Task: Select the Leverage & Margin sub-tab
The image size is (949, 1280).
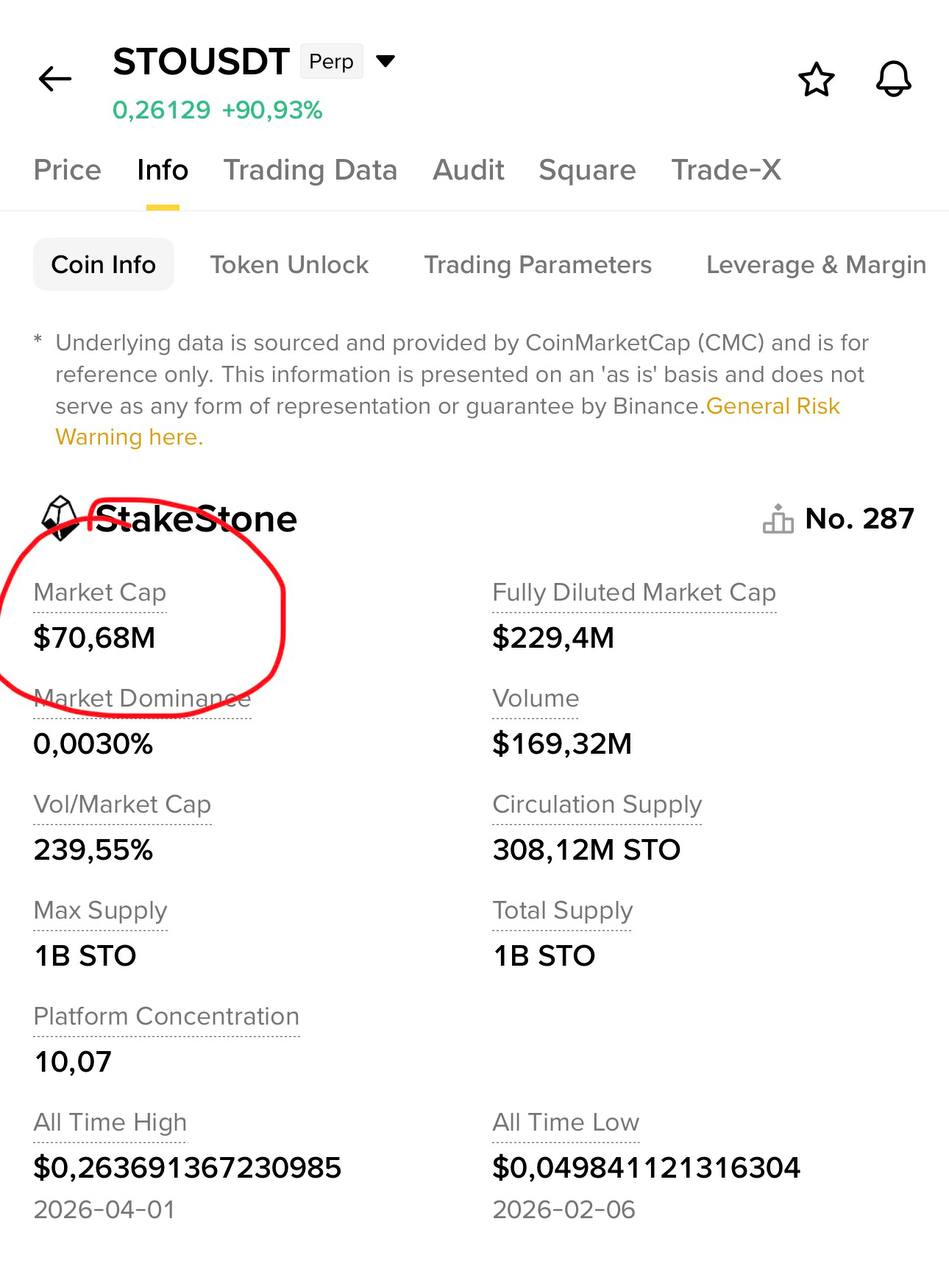Action: 816,265
